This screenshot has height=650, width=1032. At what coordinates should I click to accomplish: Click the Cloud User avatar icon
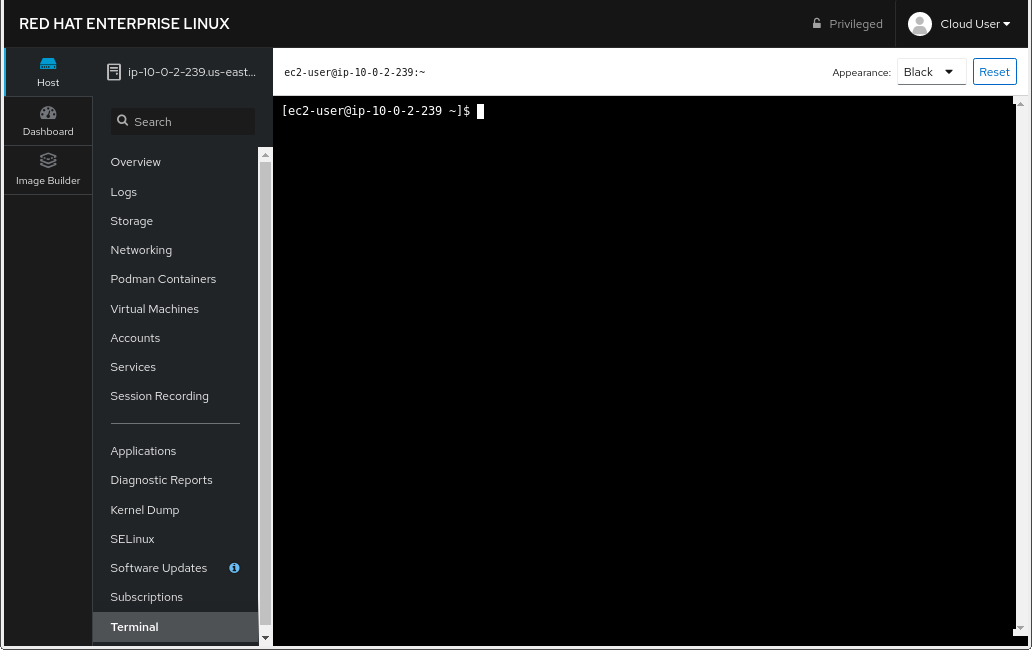pyautogui.click(x=919, y=24)
